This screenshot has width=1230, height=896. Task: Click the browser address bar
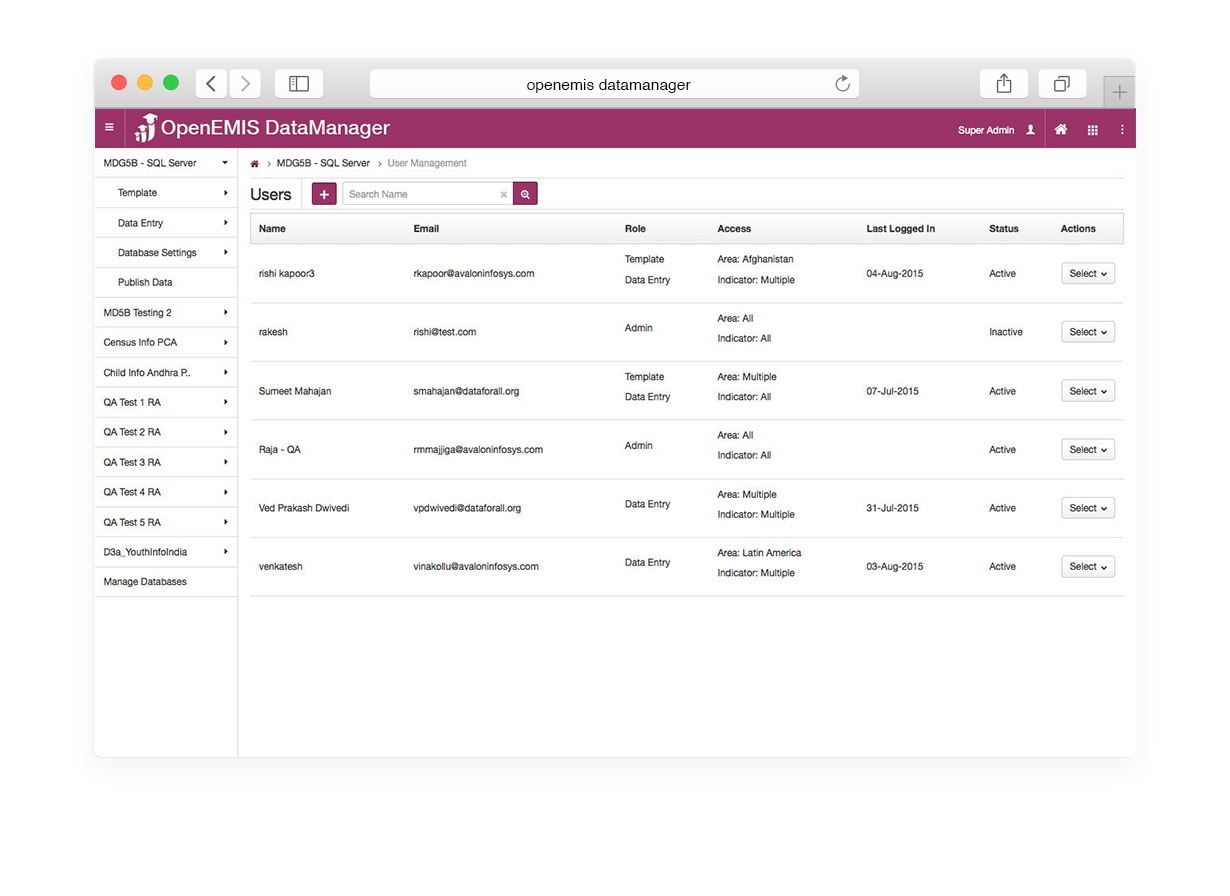coord(614,84)
